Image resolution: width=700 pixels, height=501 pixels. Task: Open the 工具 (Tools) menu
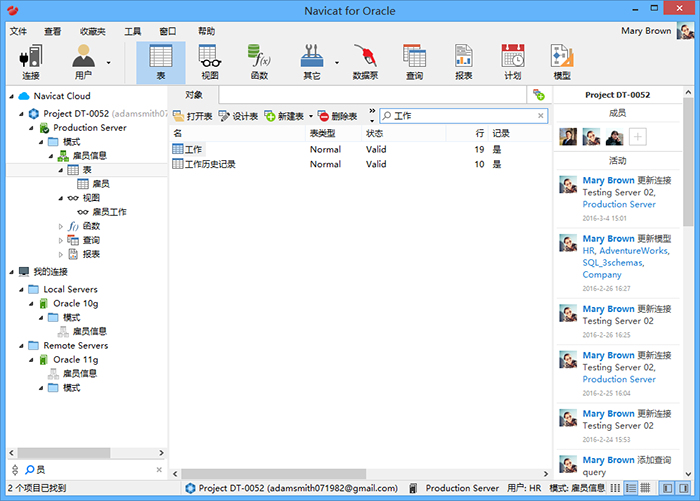pyautogui.click(x=133, y=31)
